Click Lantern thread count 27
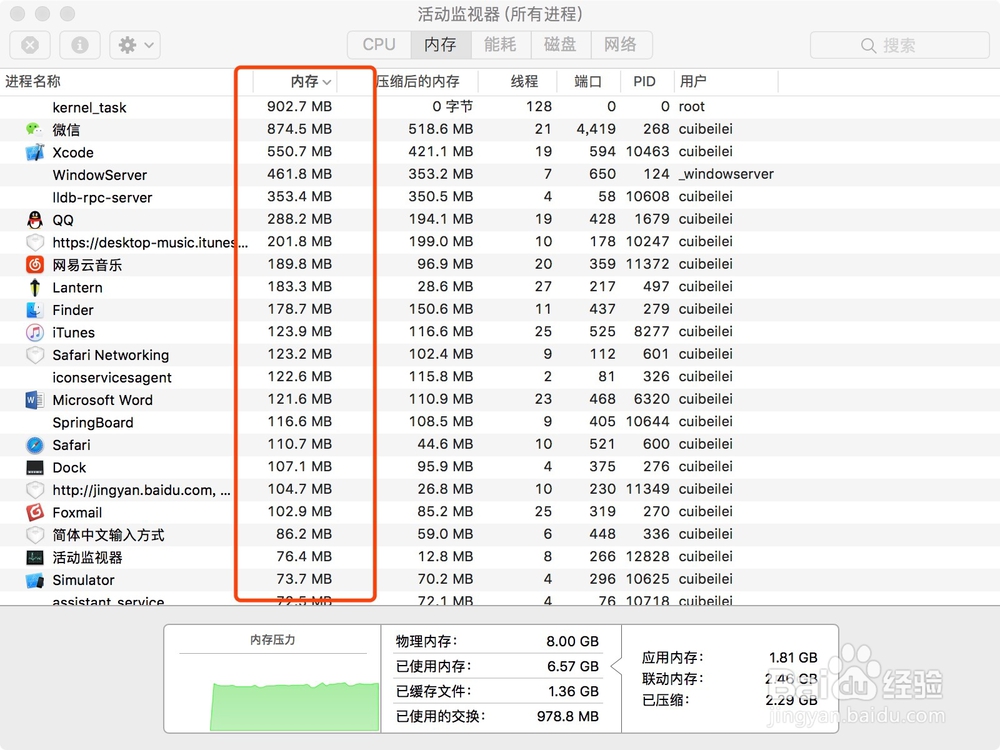Viewport: 1000px width, 750px height. click(543, 286)
